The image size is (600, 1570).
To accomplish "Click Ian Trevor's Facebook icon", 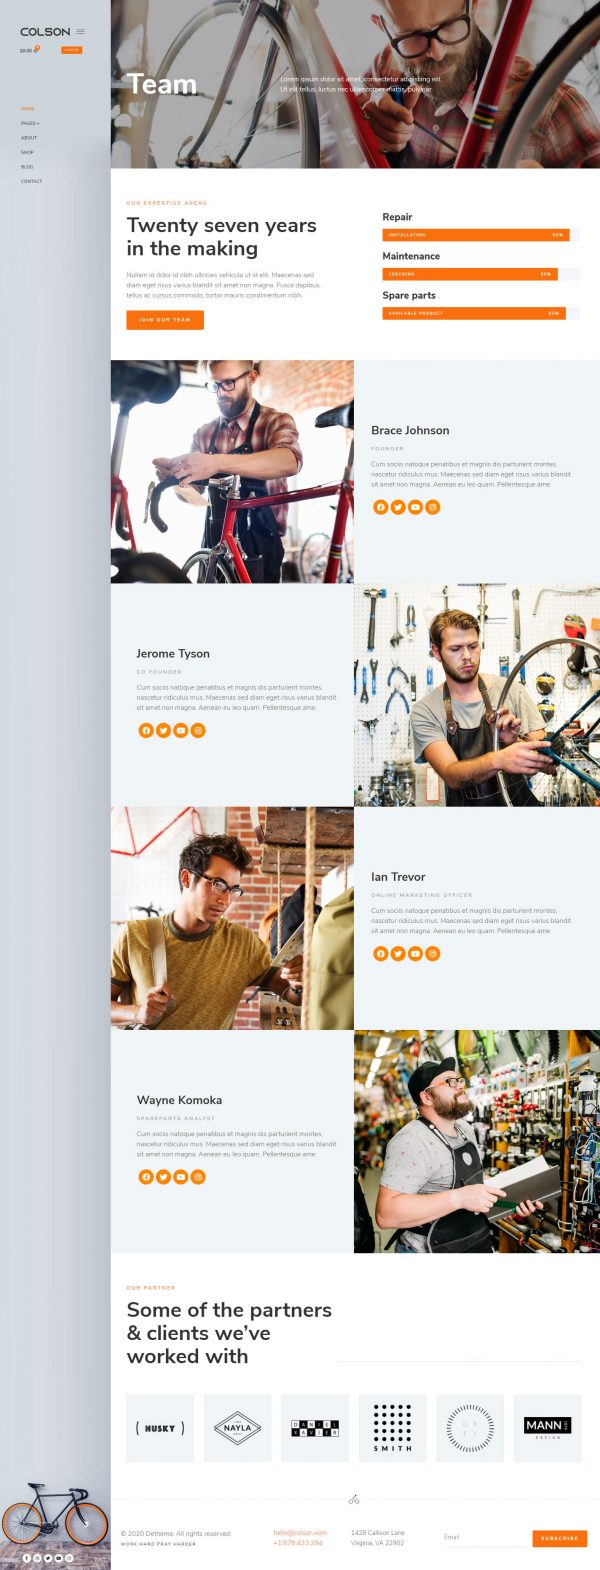I will click(x=380, y=953).
